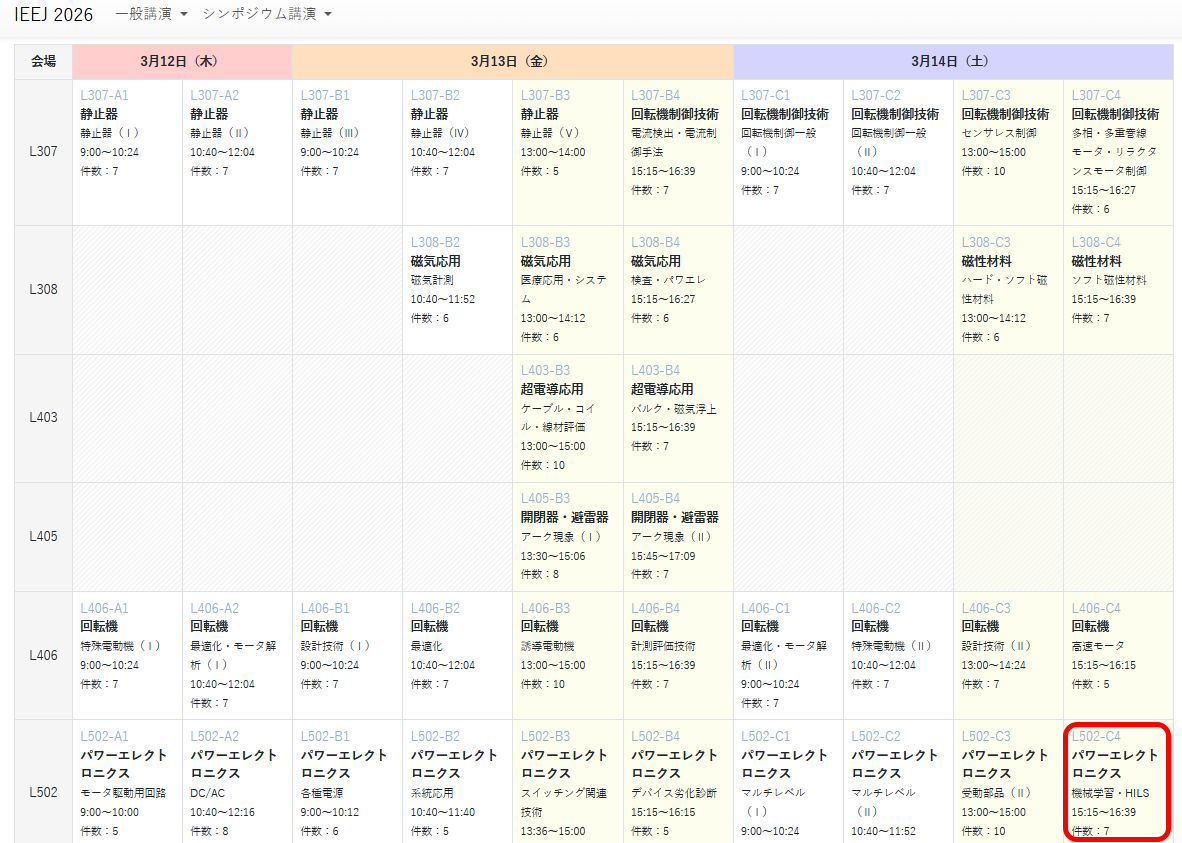This screenshot has width=1182, height=843.
Task: Open the 一般講演 dropdown menu
Action: coord(151,14)
